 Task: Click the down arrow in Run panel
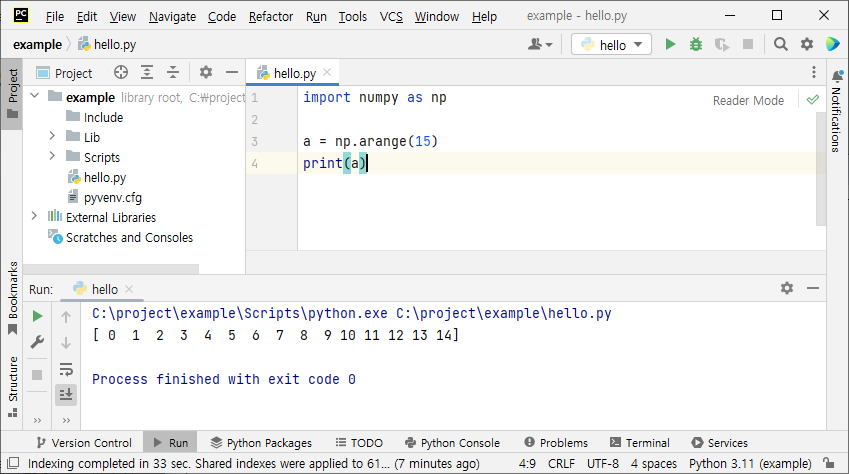pyautogui.click(x=66, y=343)
